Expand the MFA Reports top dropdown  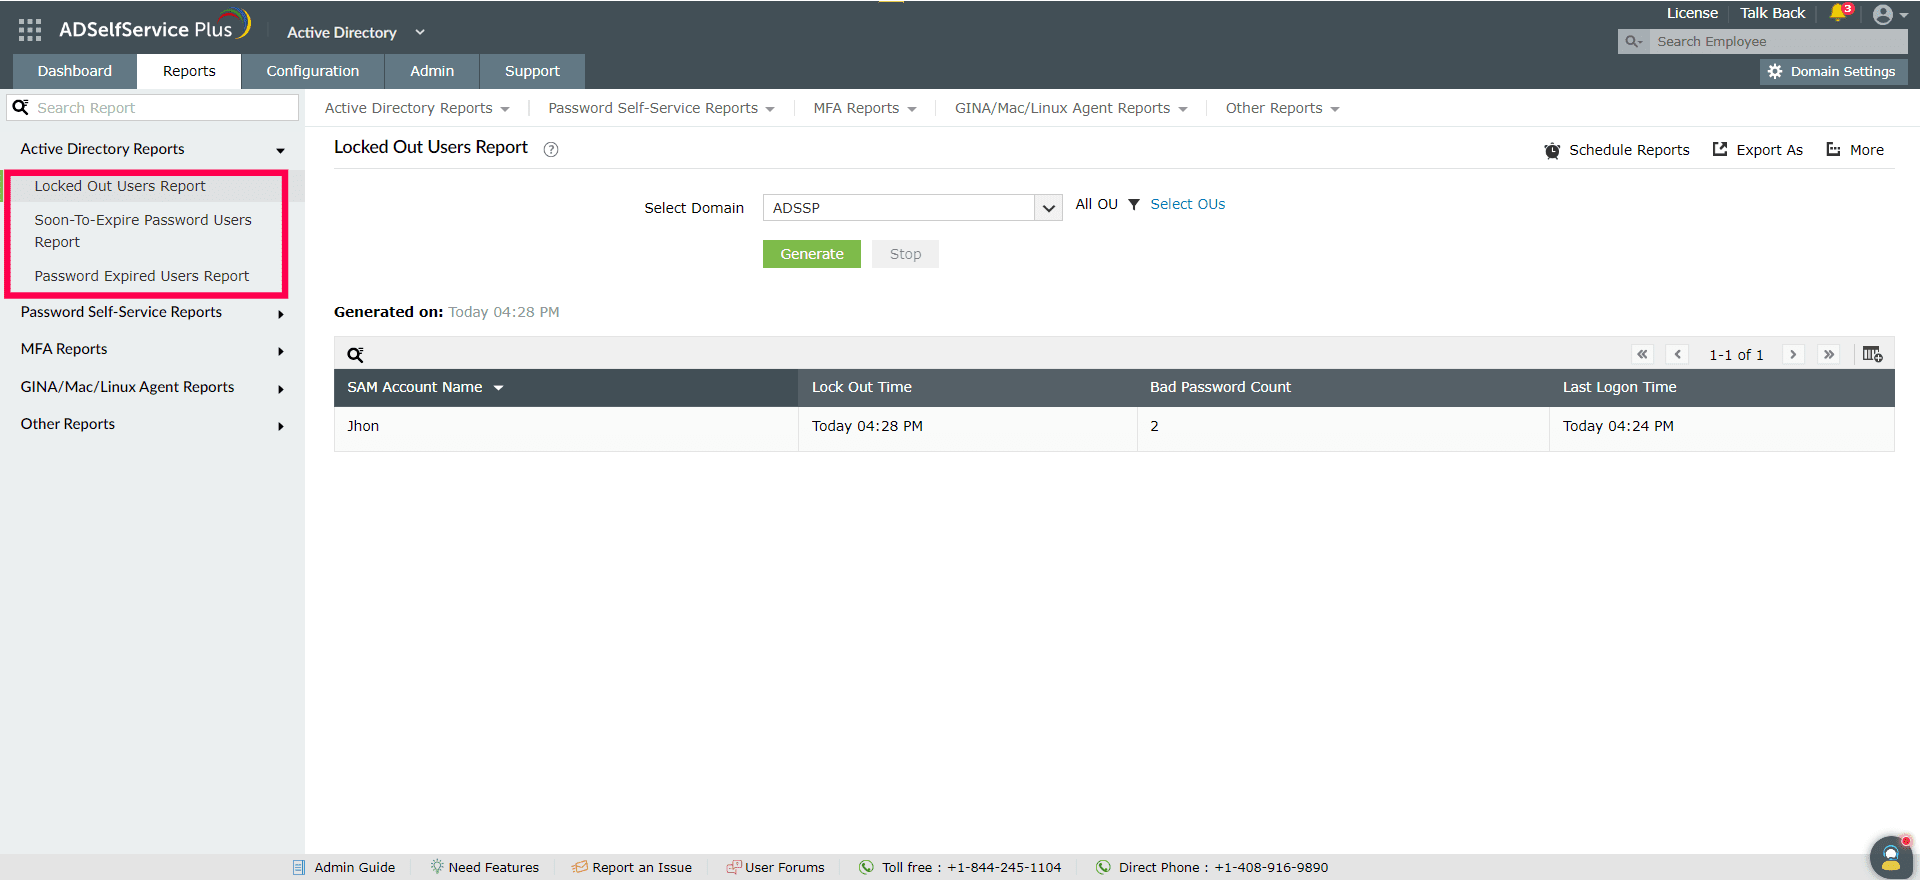tap(864, 108)
